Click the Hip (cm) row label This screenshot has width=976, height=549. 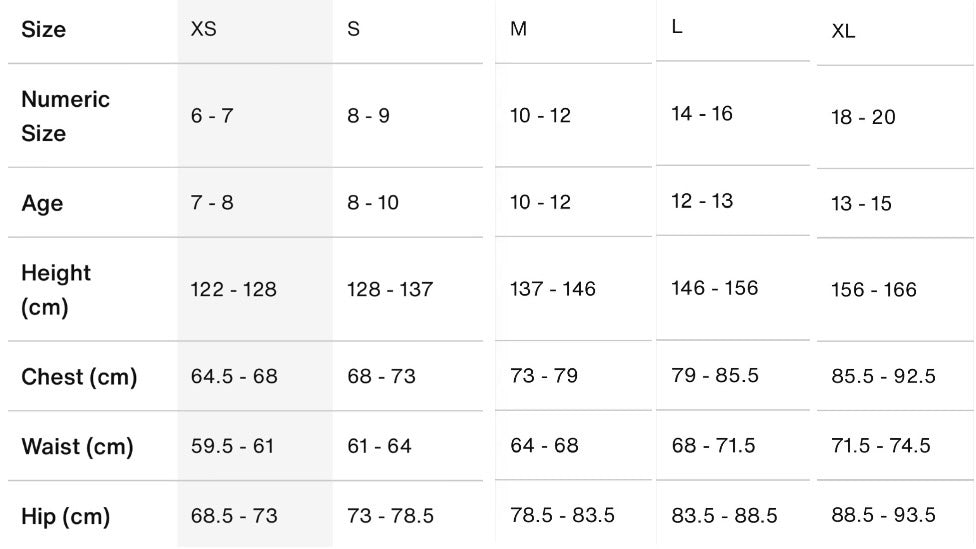coord(65,517)
